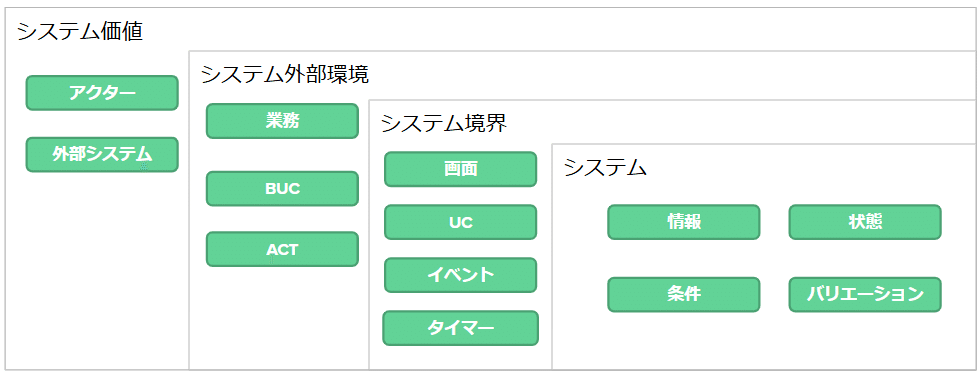
Task: Select the 外部システム button
Action: coord(102,154)
